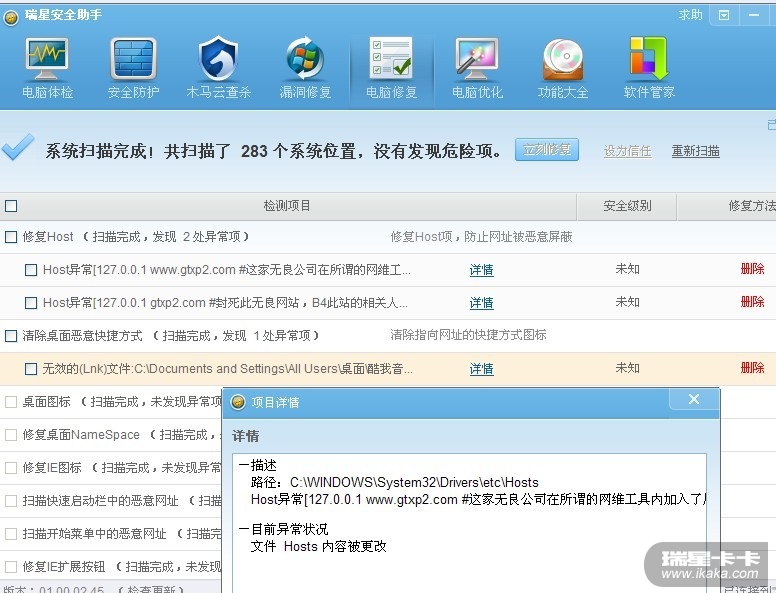Check the 清除桌面恶意快捷方式 group checkbox
The image size is (776, 593).
[x=11, y=336]
